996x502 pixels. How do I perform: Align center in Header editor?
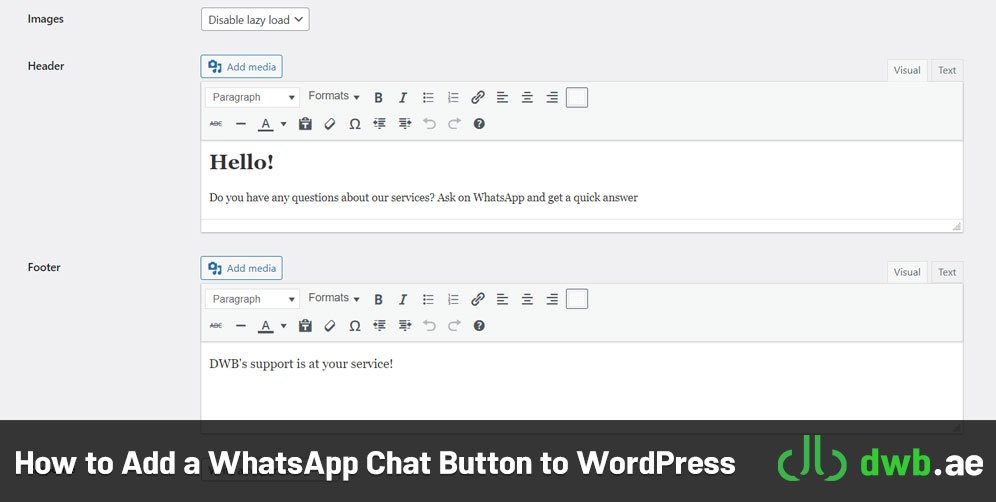(527, 97)
